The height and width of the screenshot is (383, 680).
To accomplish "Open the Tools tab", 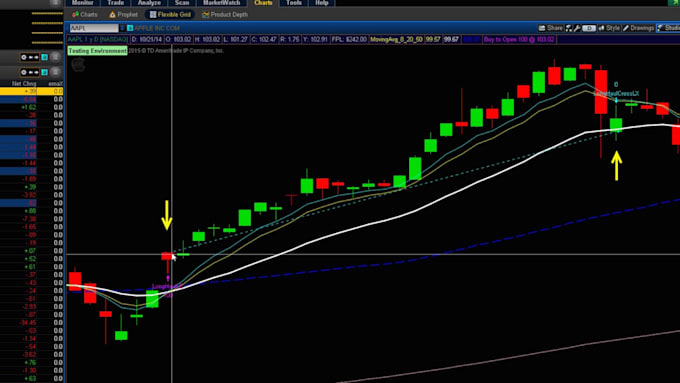I will click(x=294, y=3).
